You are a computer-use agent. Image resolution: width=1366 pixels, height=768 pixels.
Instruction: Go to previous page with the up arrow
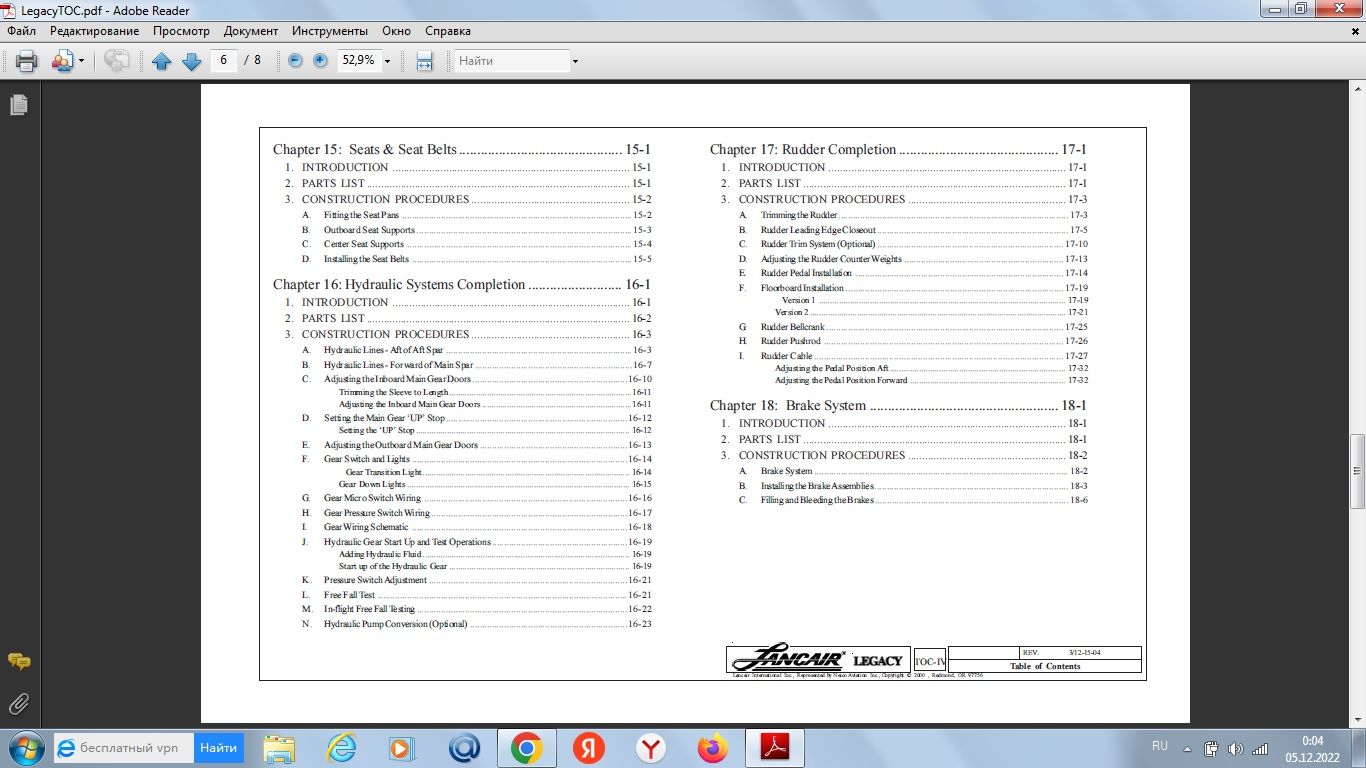click(162, 61)
